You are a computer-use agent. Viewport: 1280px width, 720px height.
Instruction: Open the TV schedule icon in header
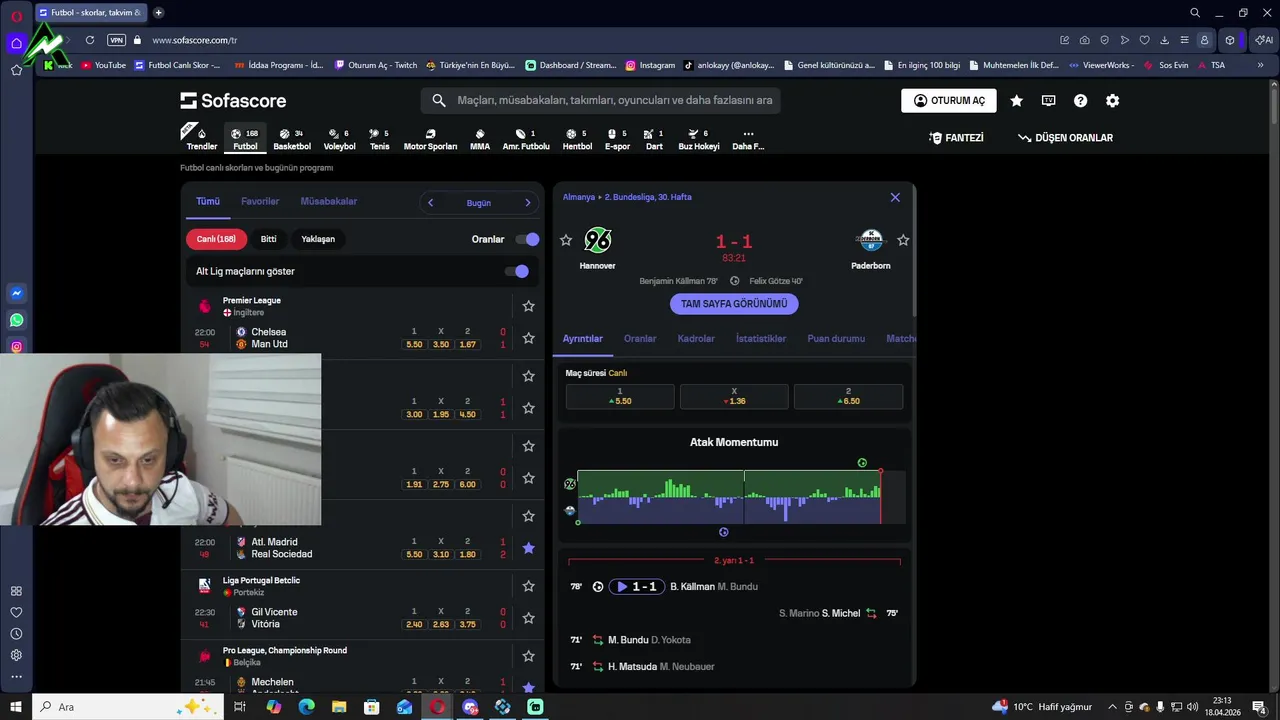pyautogui.click(x=1048, y=101)
